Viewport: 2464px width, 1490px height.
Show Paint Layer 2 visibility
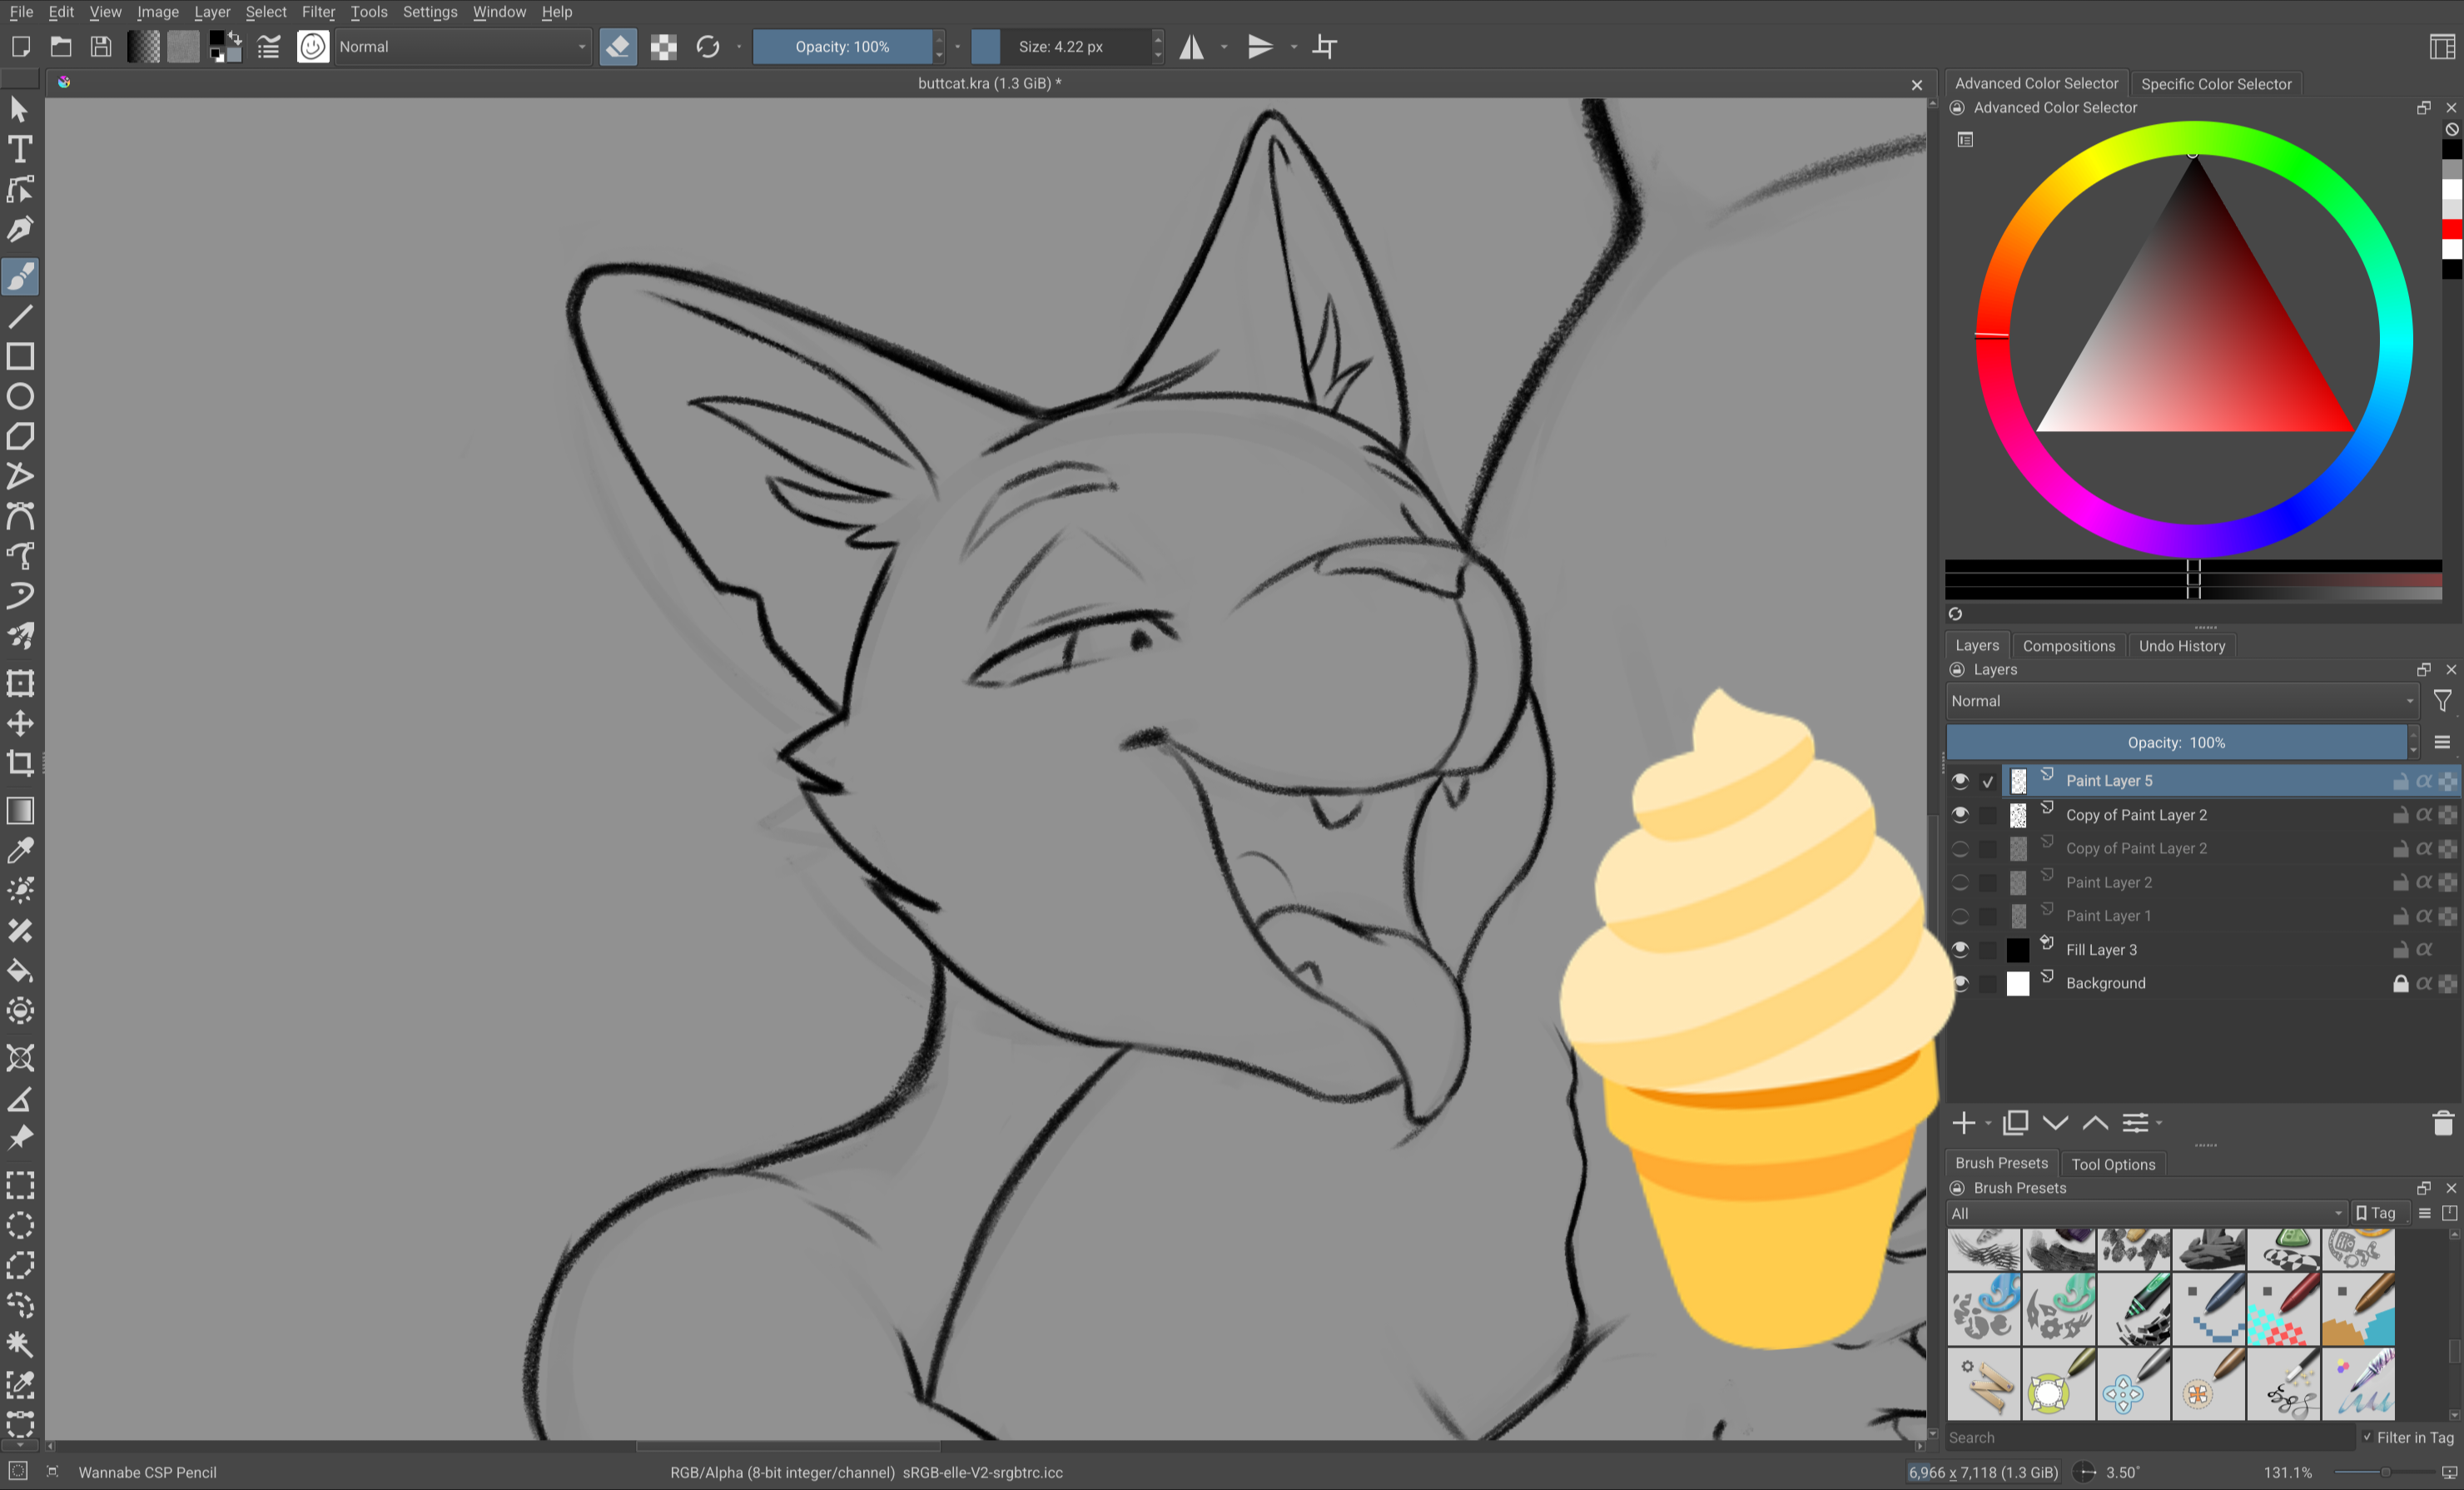coord(1960,882)
